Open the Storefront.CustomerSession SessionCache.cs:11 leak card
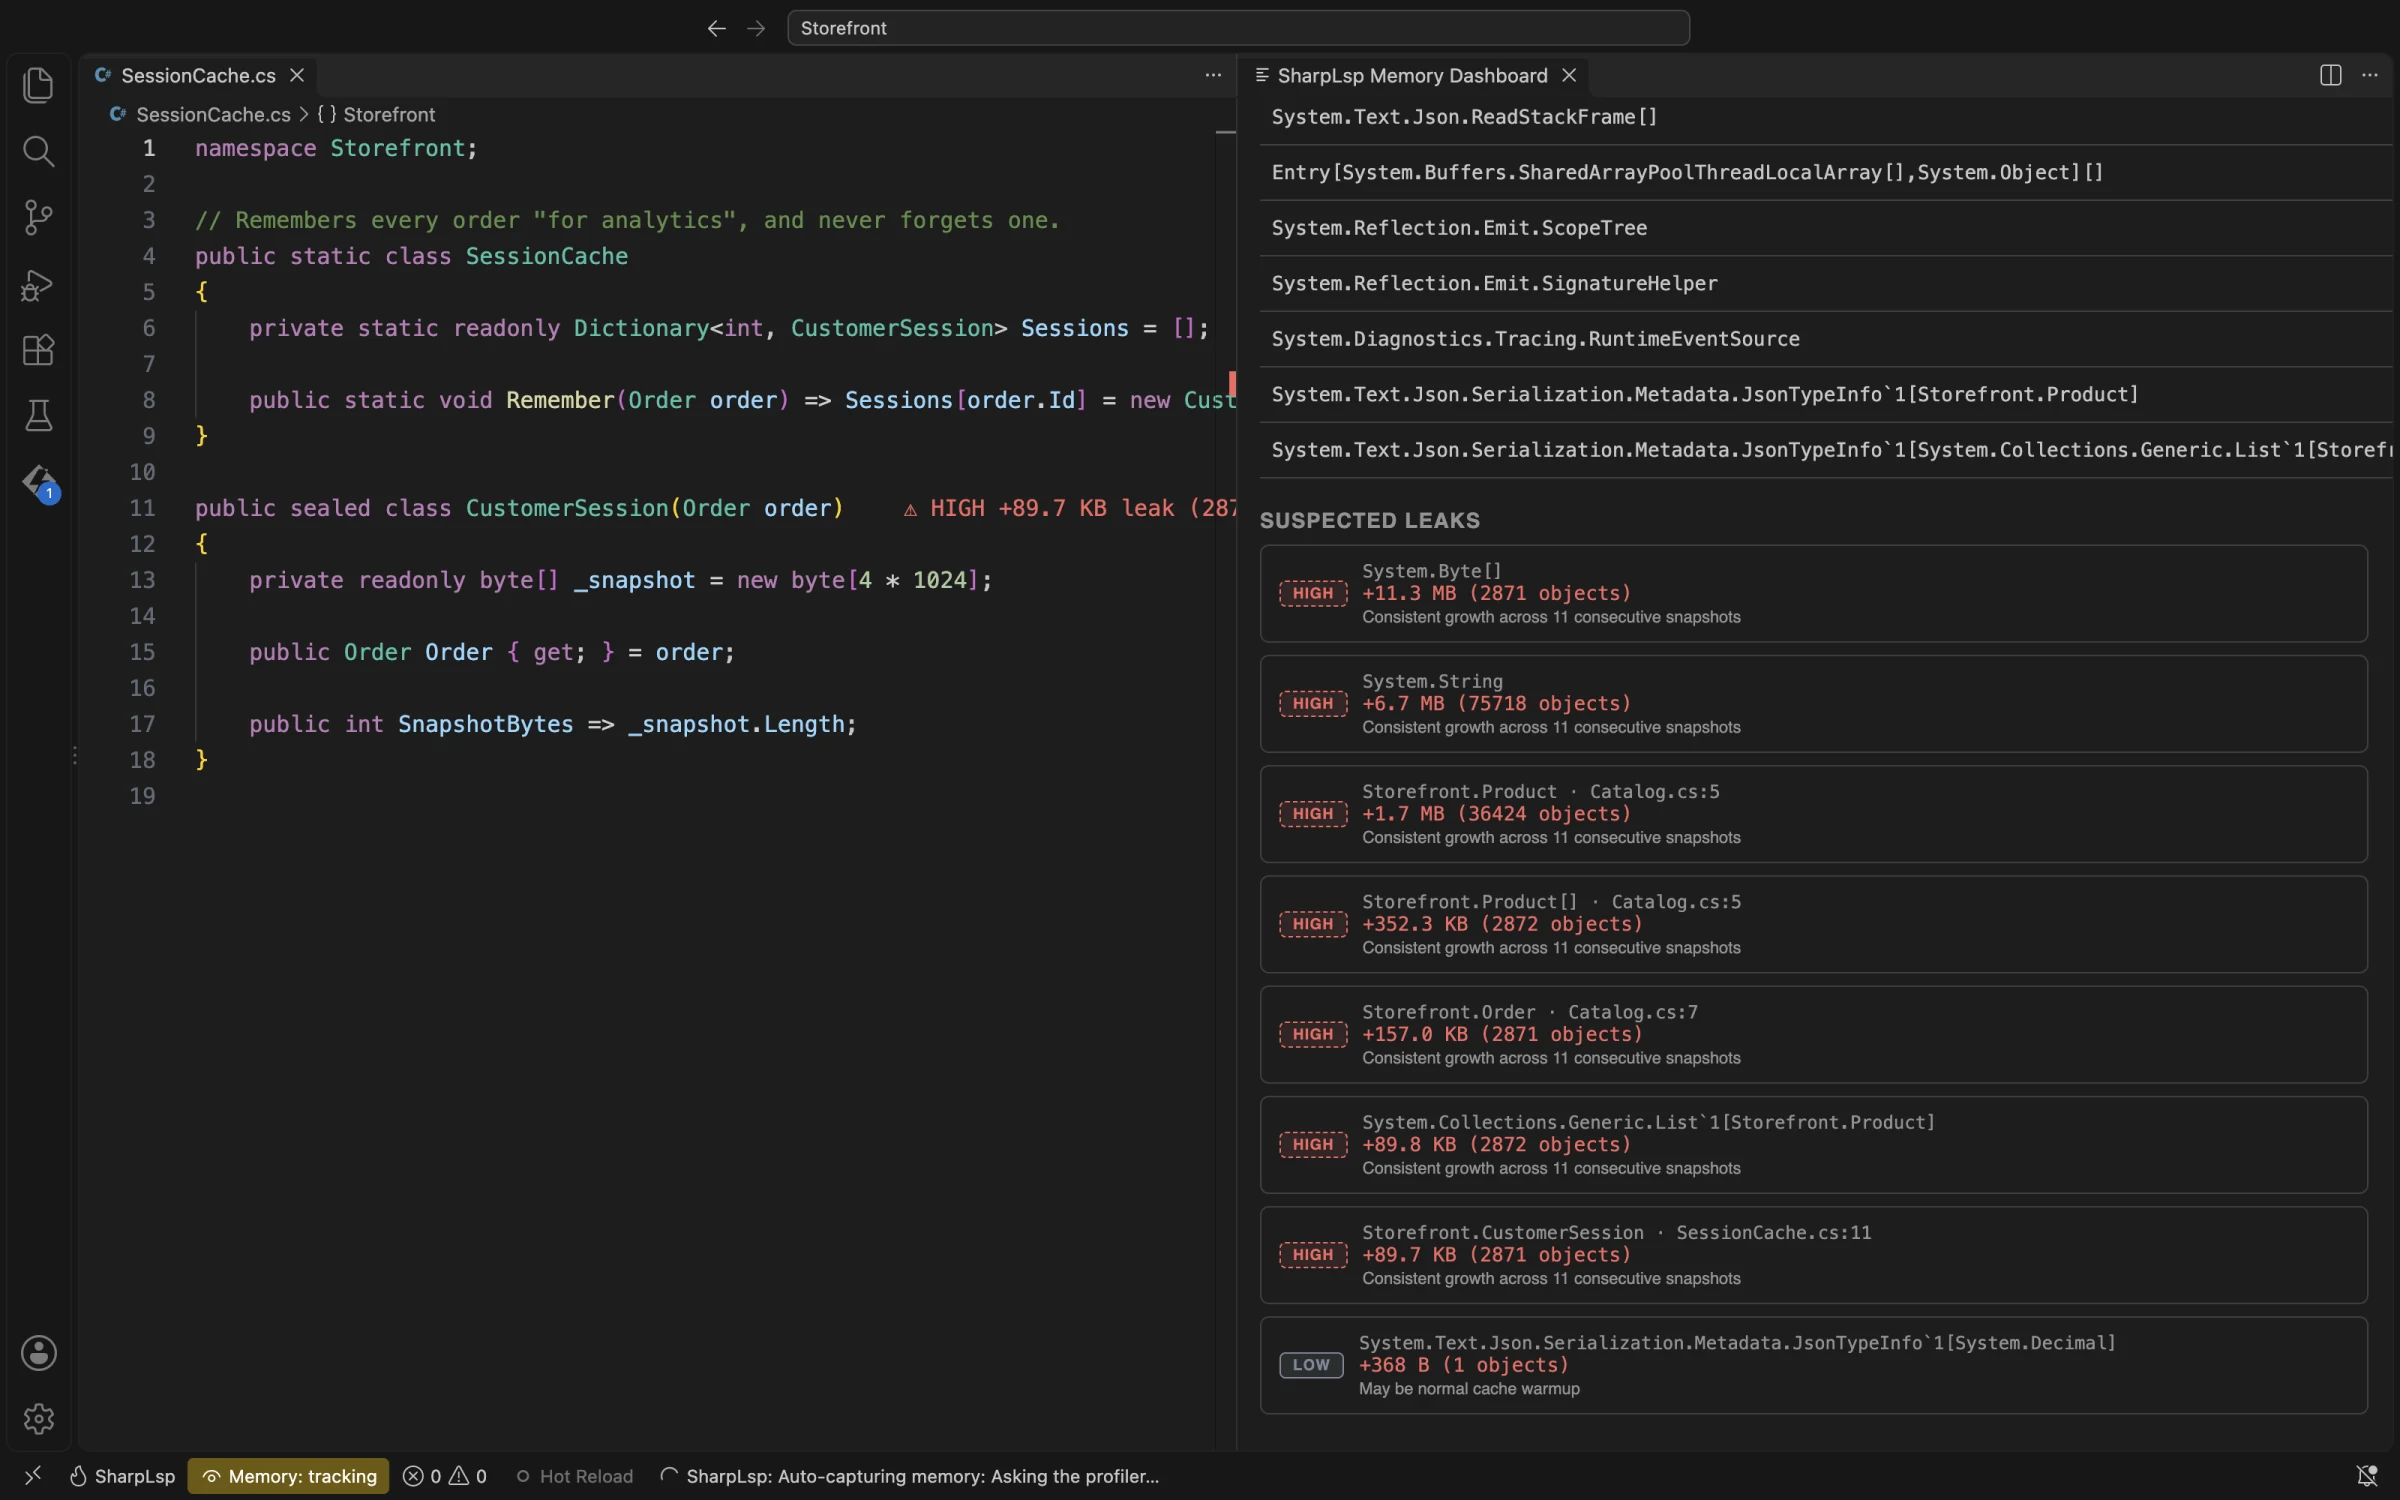The height and width of the screenshot is (1500, 2400). click(1813, 1255)
